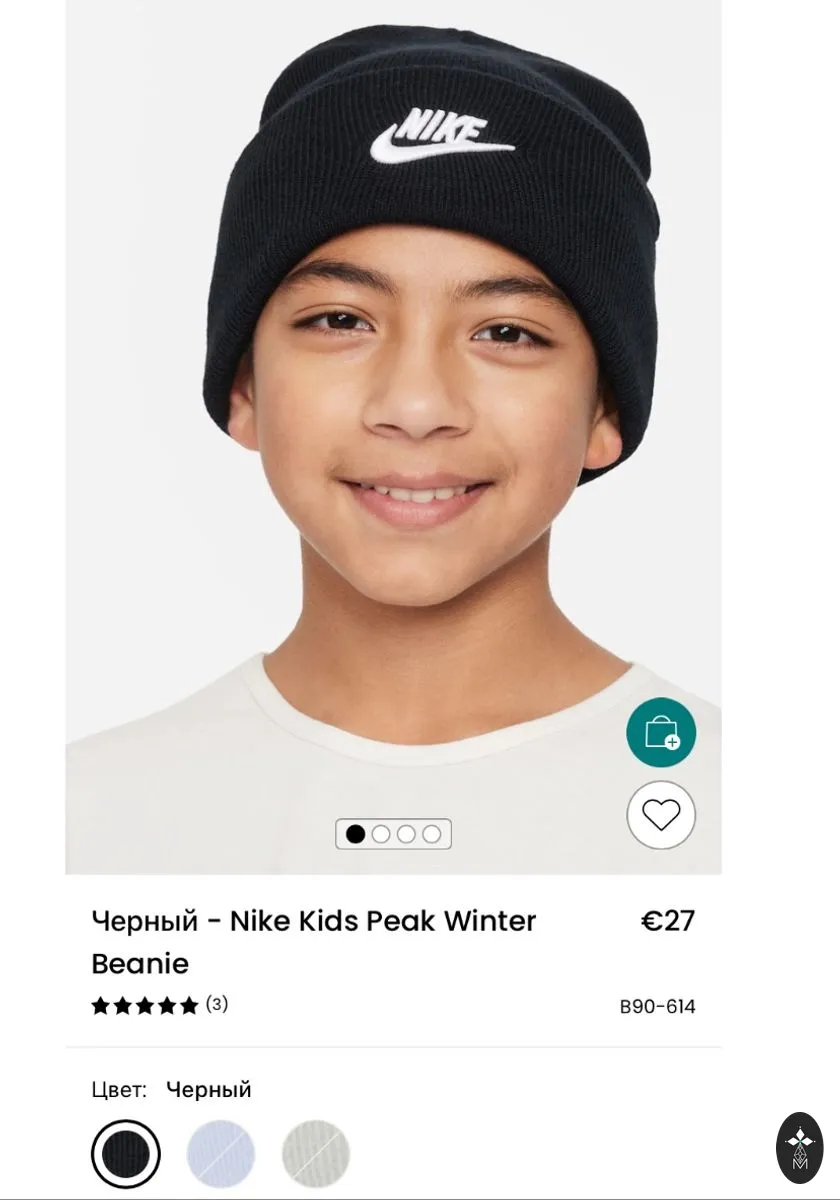Click the first rating star
The height and width of the screenshot is (1200, 840).
click(100, 1006)
